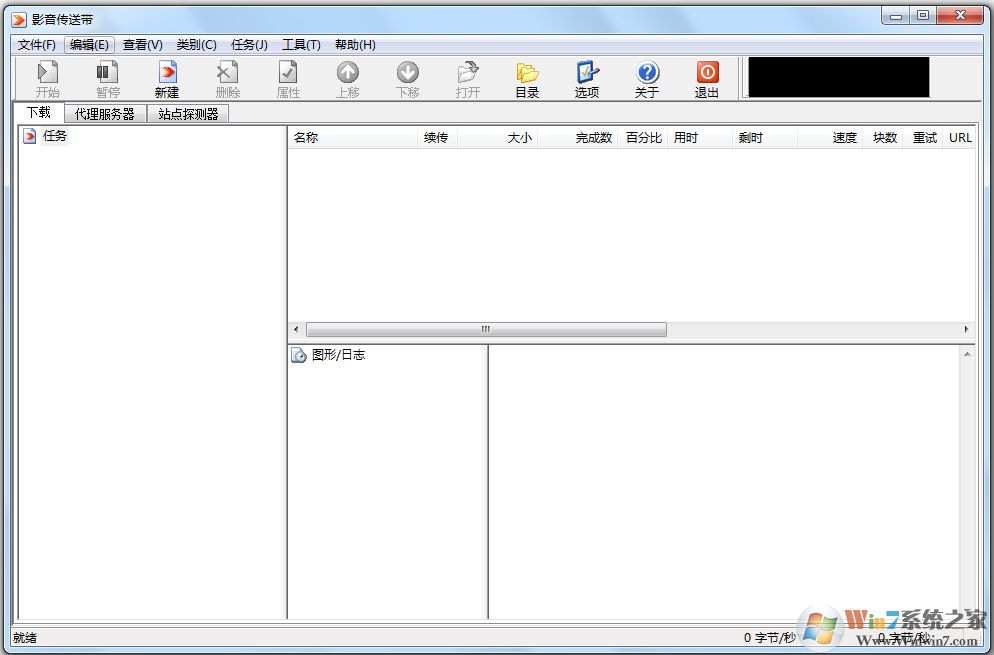This screenshot has width=994, height=655.
Task: Select the 新建 new task icon
Action: tap(166, 78)
